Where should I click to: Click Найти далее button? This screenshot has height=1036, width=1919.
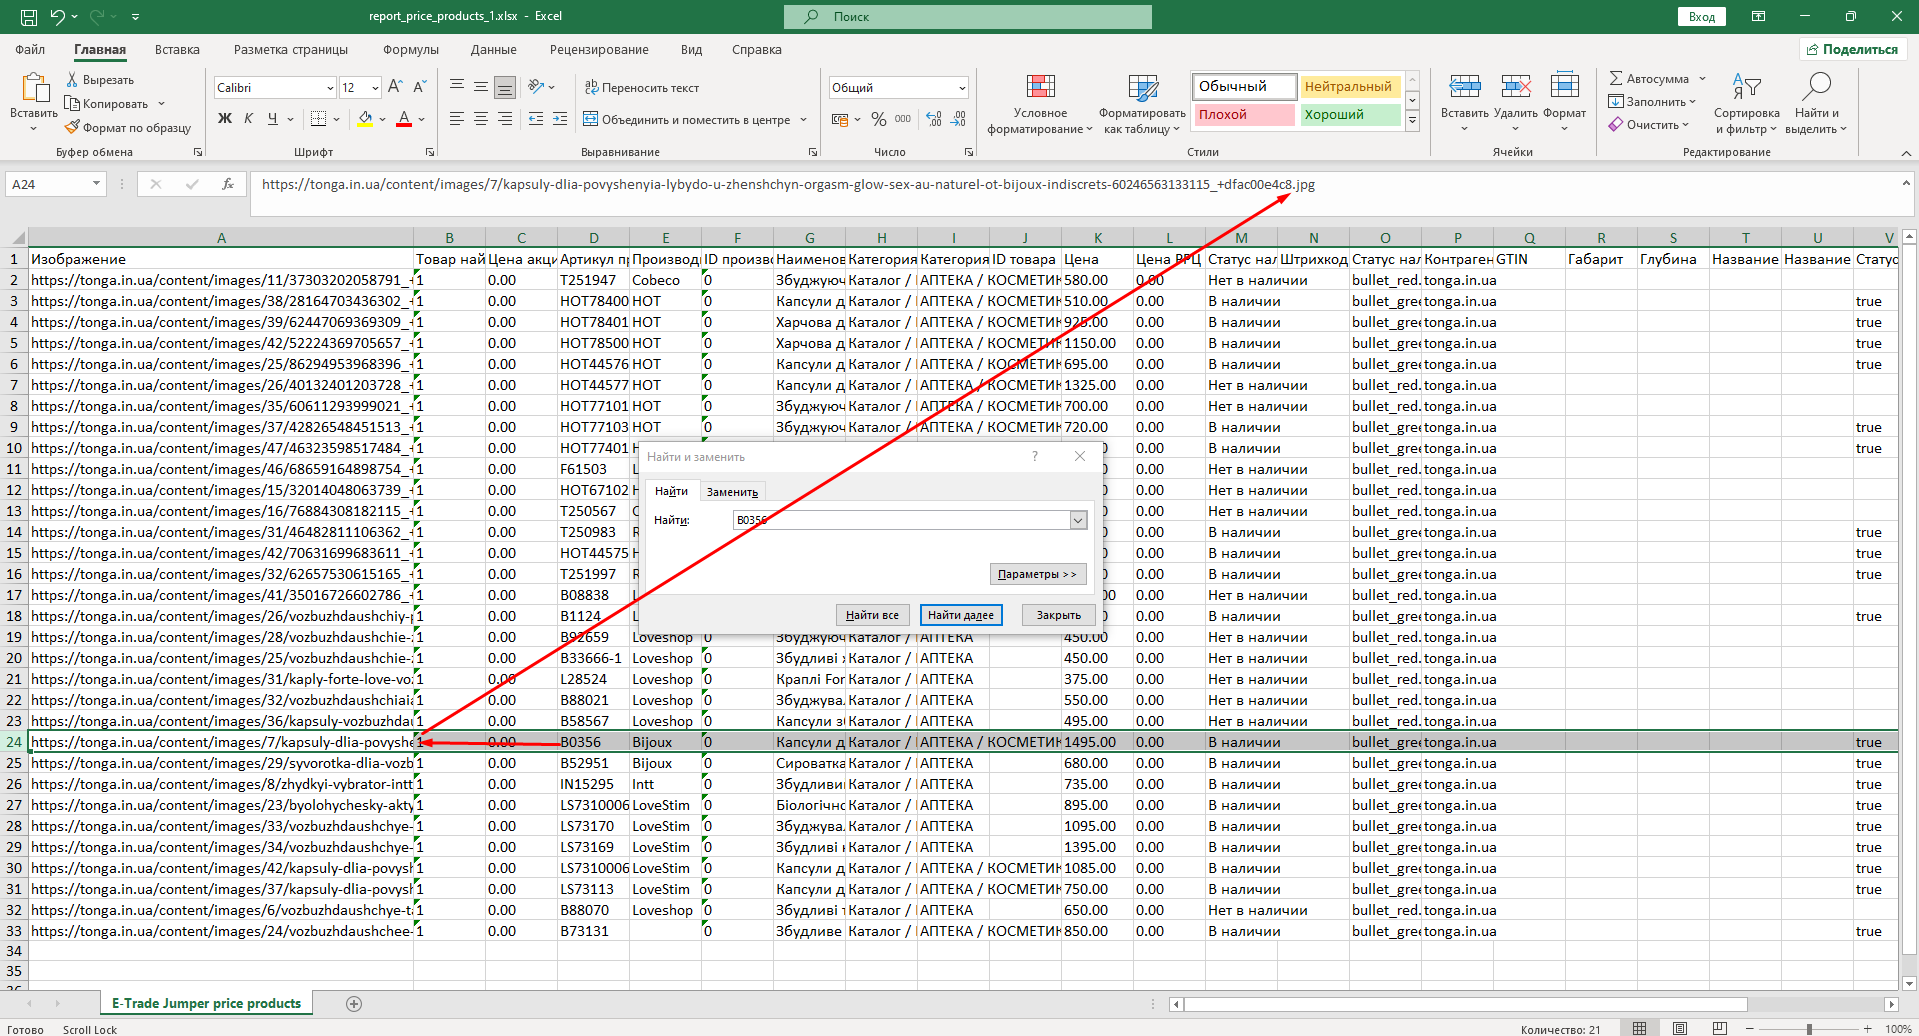(960, 615)
